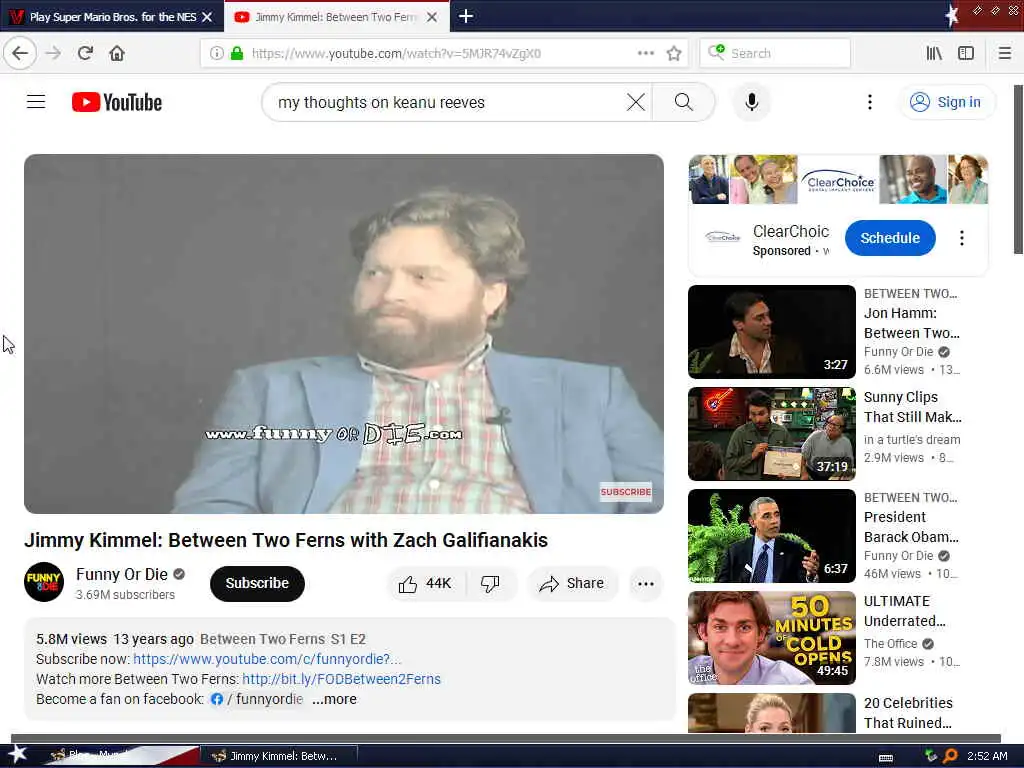Open the YouTube guide hamburger menu
1024x768 pixels.
pyautogui.click(x=36, y=102)
